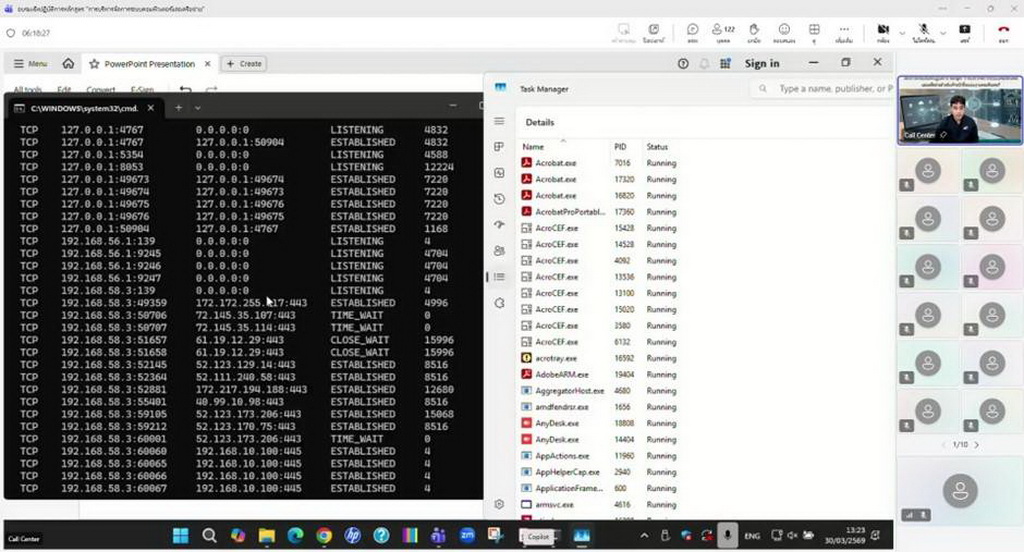The image size is (1024, 552).
Task: Raise hand in the meeting toolbar
Action: pyautogui.click(x=754, y=32)
